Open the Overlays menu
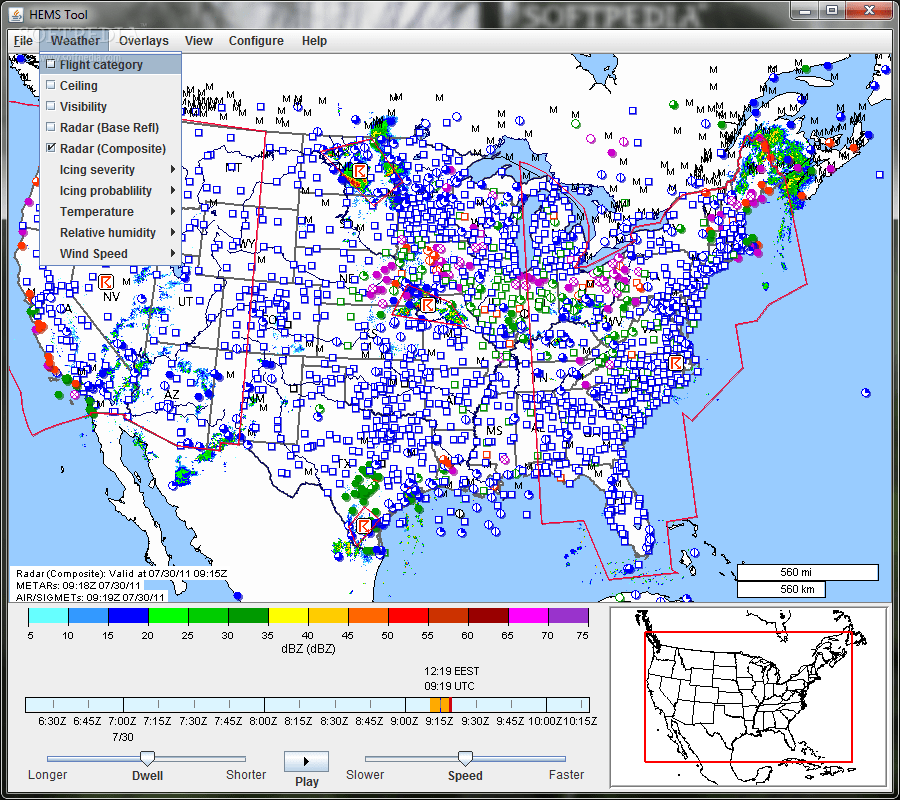900x800 pixels. click(143, 41)
